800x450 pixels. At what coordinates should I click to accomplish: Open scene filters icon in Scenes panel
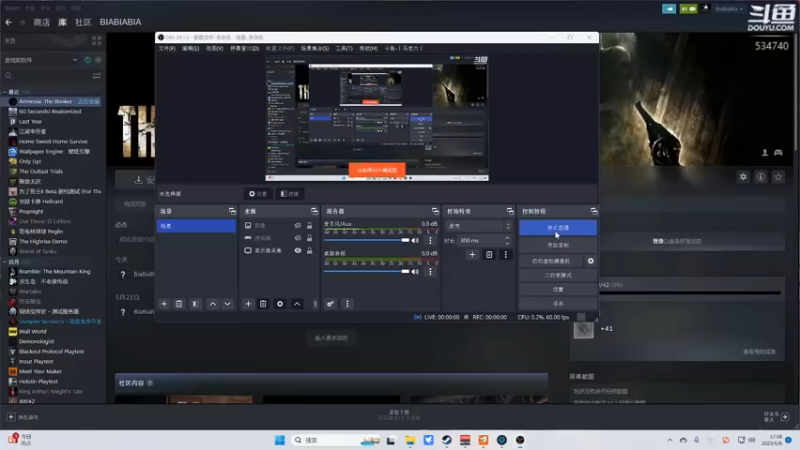click(195, 304)
